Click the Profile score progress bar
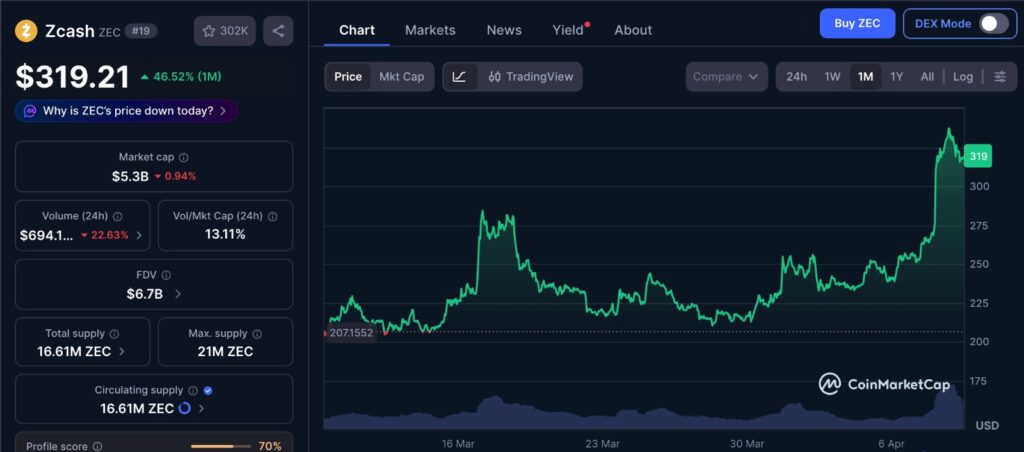 (x=221, y=447)
